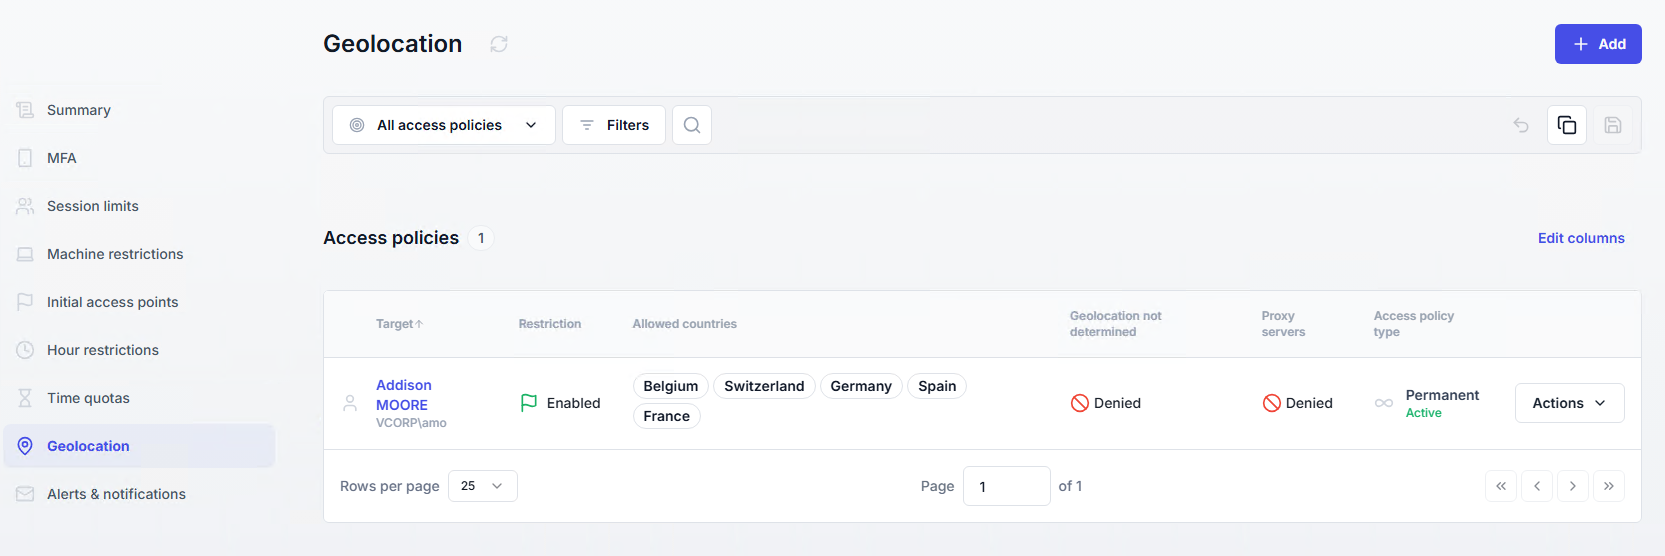This screenshot has height=556, width=1665.
Task: Open the All access policies dropdown
Action: (444, 125)
